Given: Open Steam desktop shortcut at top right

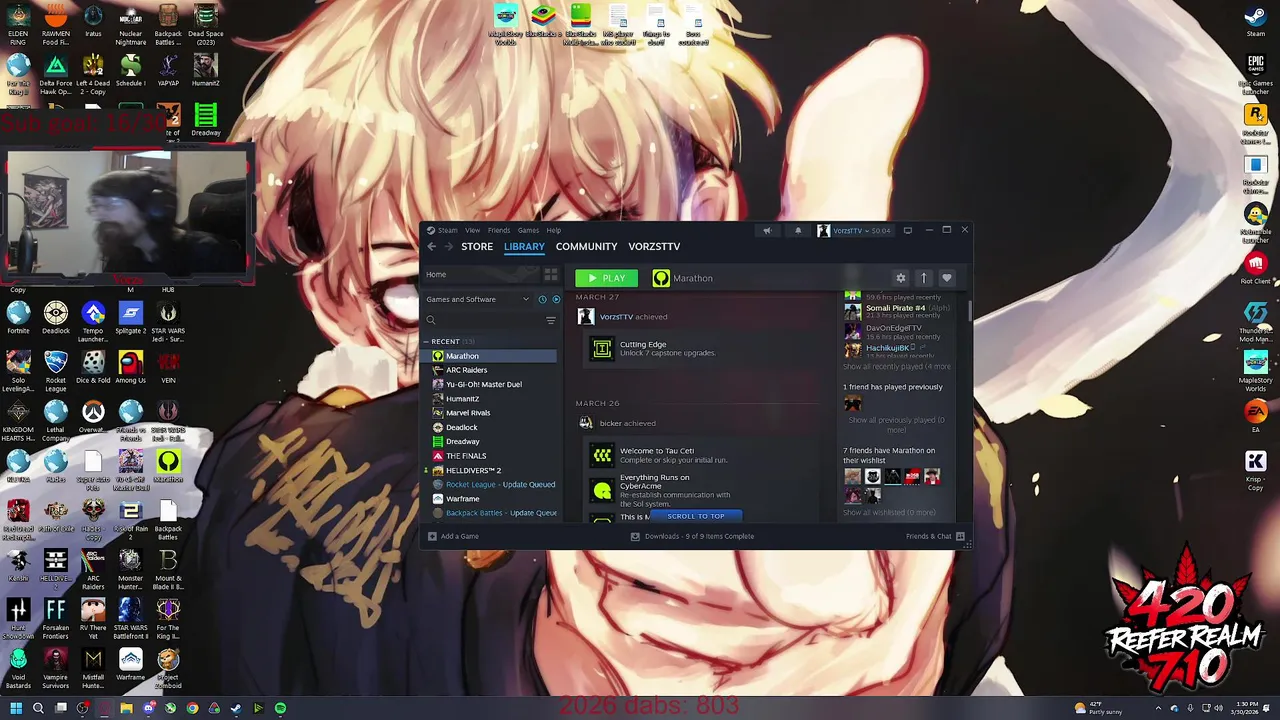Looking at the screenshot, I should point(1255,22).
